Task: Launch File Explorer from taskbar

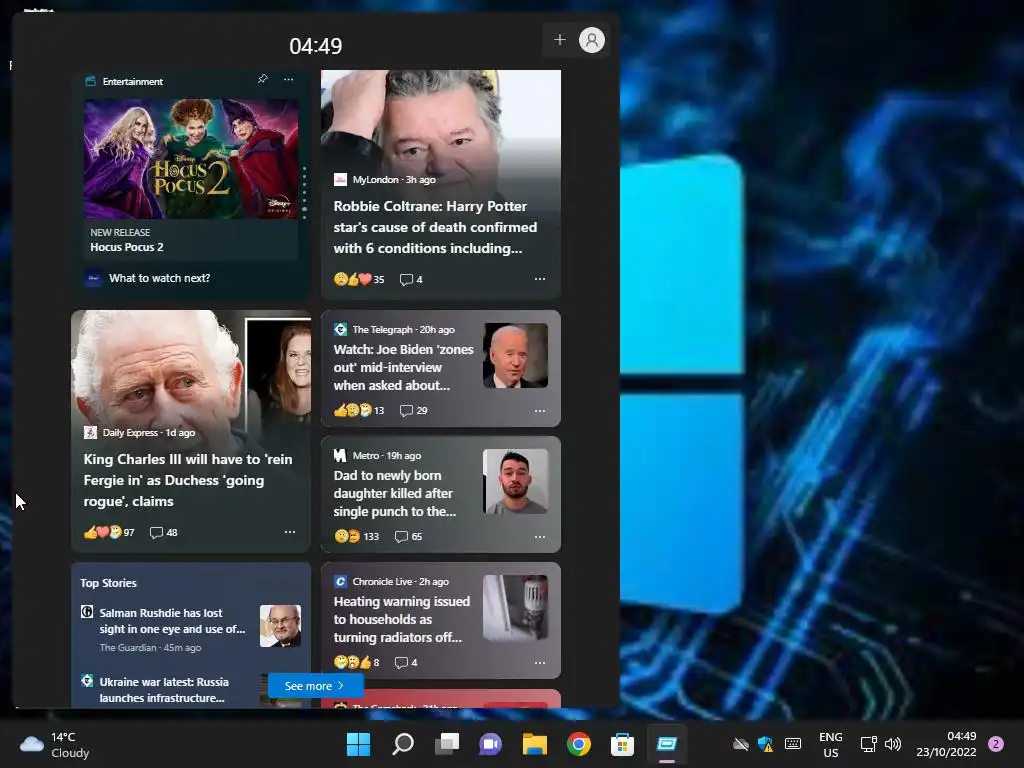Action: (535, 744)
